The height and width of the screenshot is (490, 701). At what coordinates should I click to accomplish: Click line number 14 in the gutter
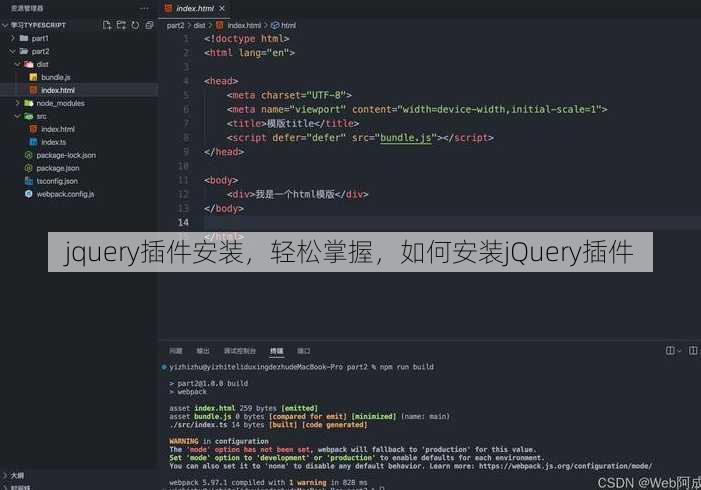pyautogui.click(x=183, y=222)
